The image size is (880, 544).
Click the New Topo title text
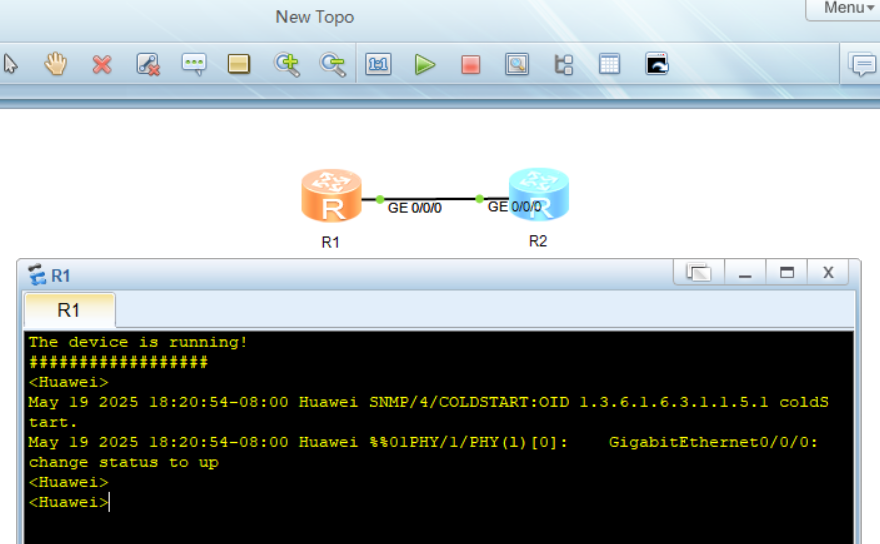click(x=315, y=17)
